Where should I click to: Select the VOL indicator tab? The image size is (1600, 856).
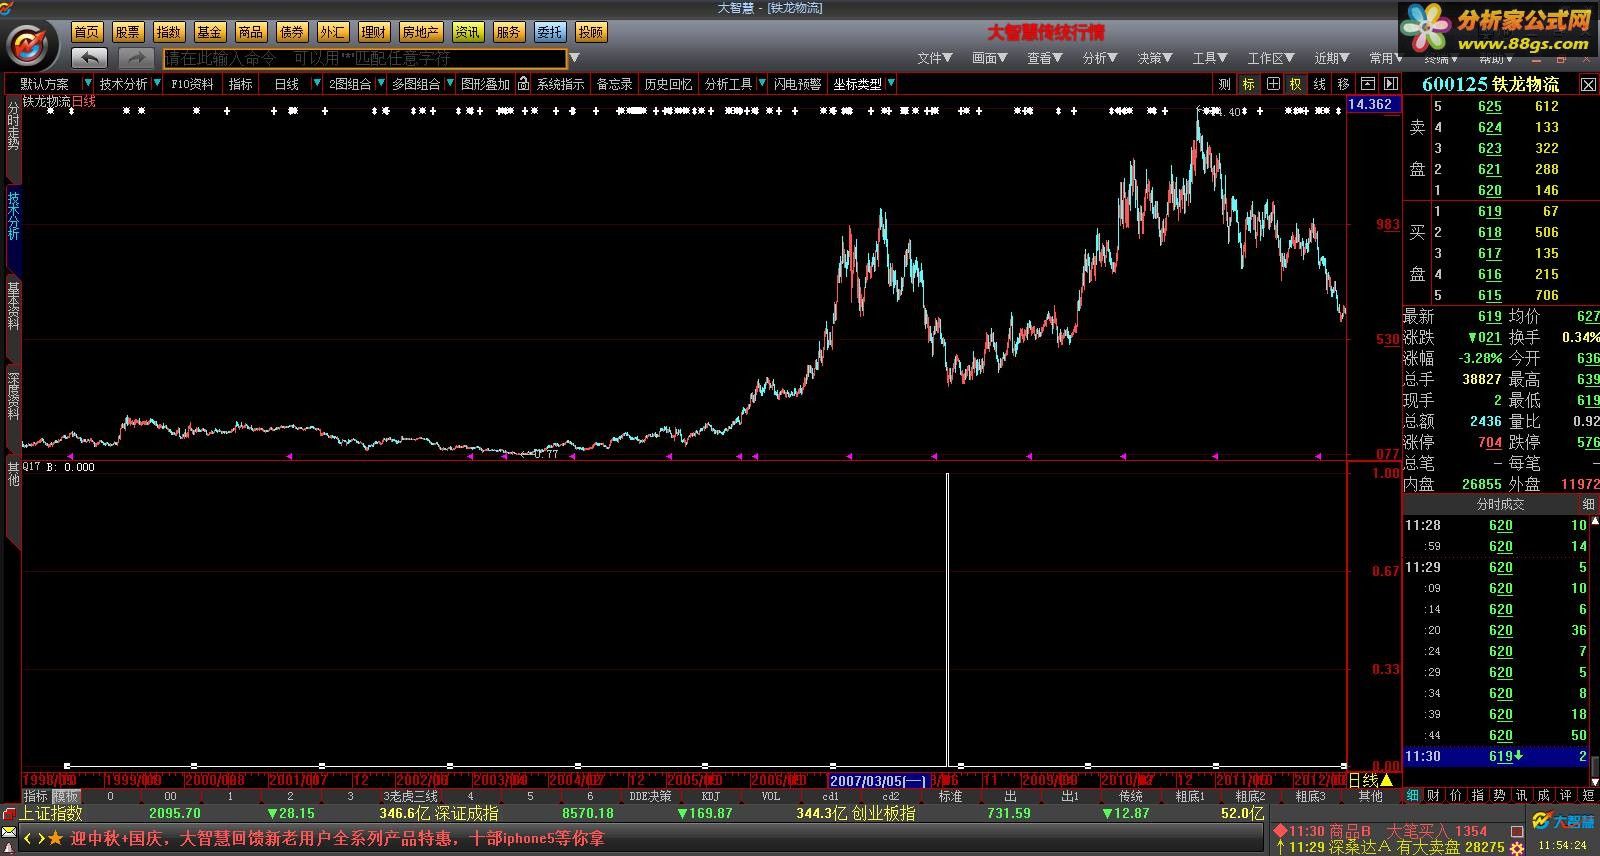click(771, 796)
